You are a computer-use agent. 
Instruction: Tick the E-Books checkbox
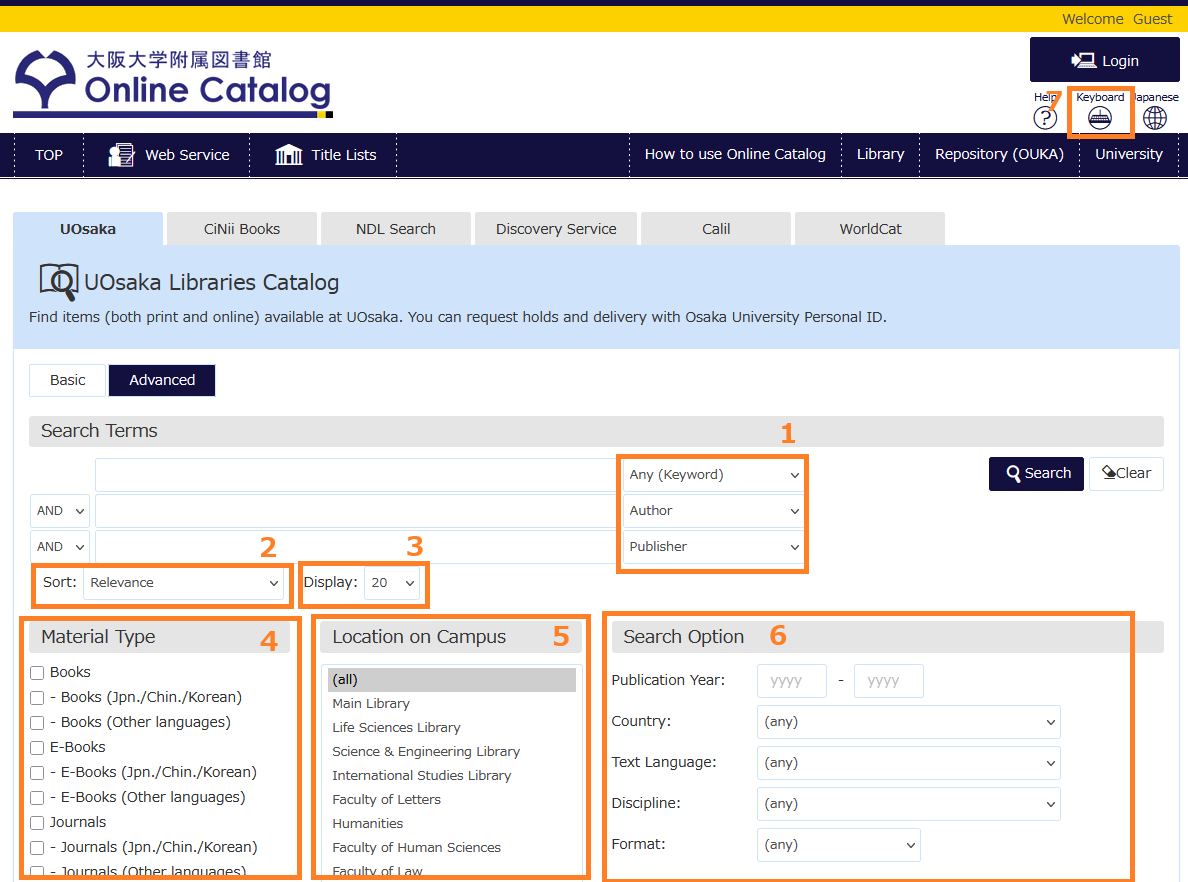[37, 748]
